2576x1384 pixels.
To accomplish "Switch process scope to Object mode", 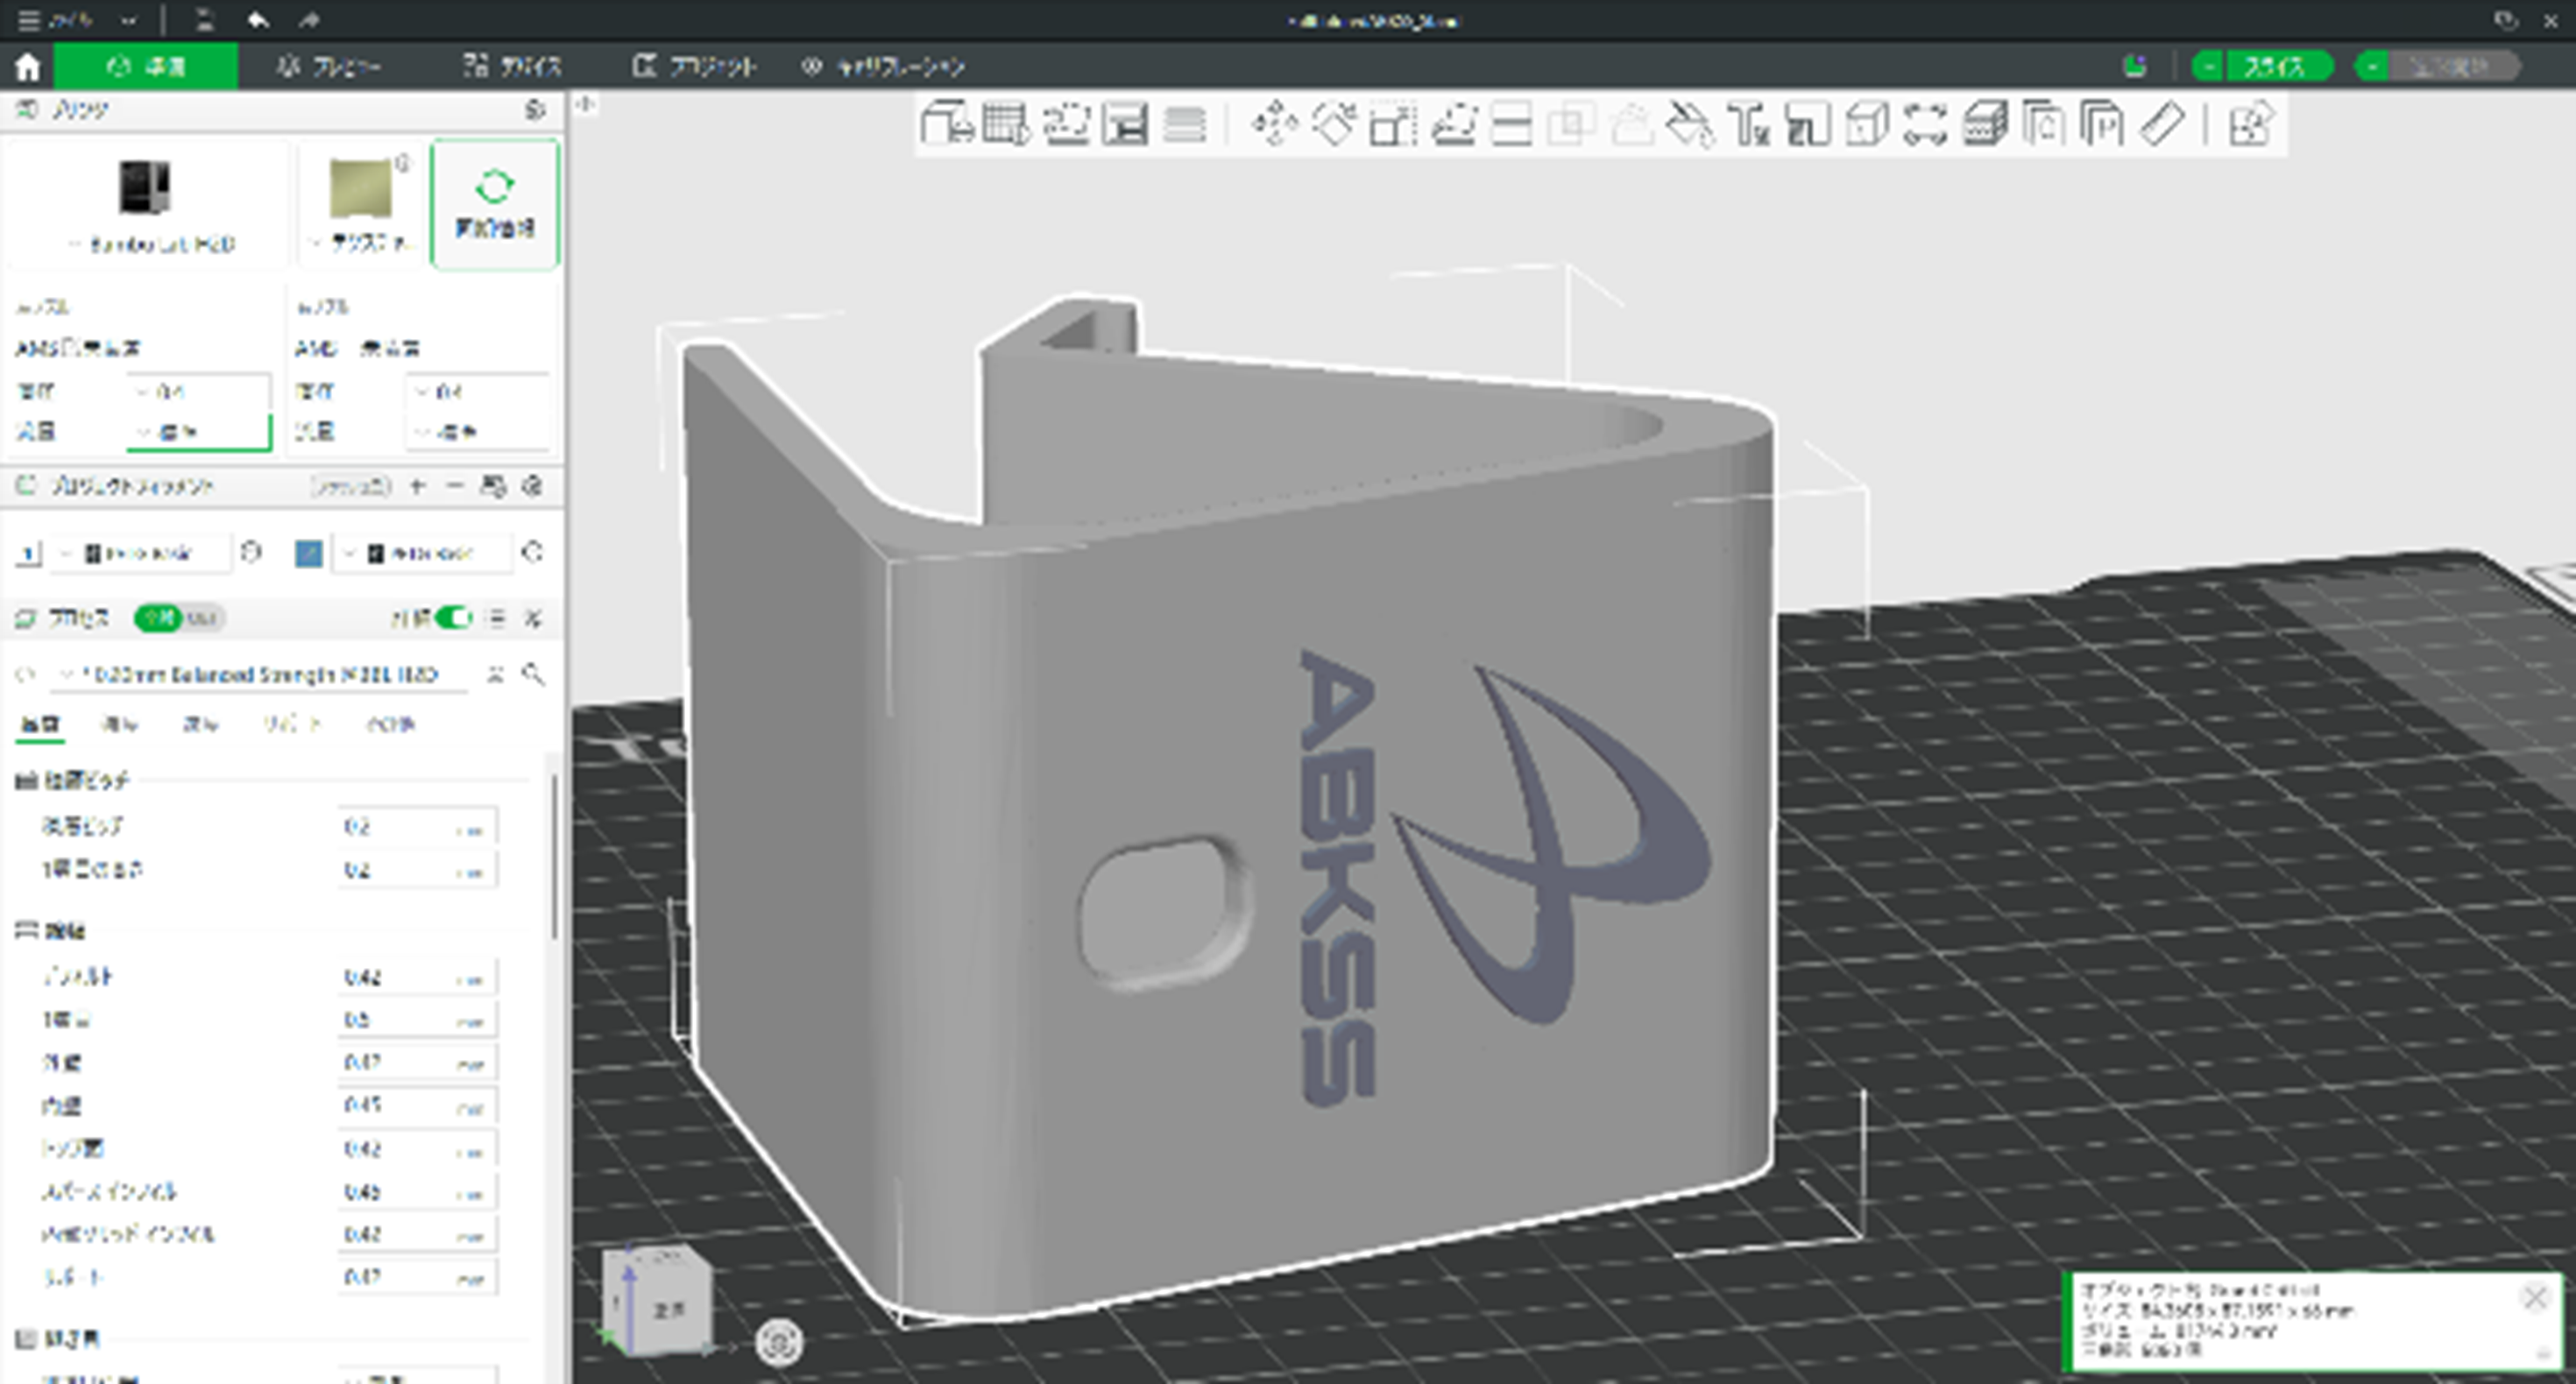I will (x=202, y=619).
